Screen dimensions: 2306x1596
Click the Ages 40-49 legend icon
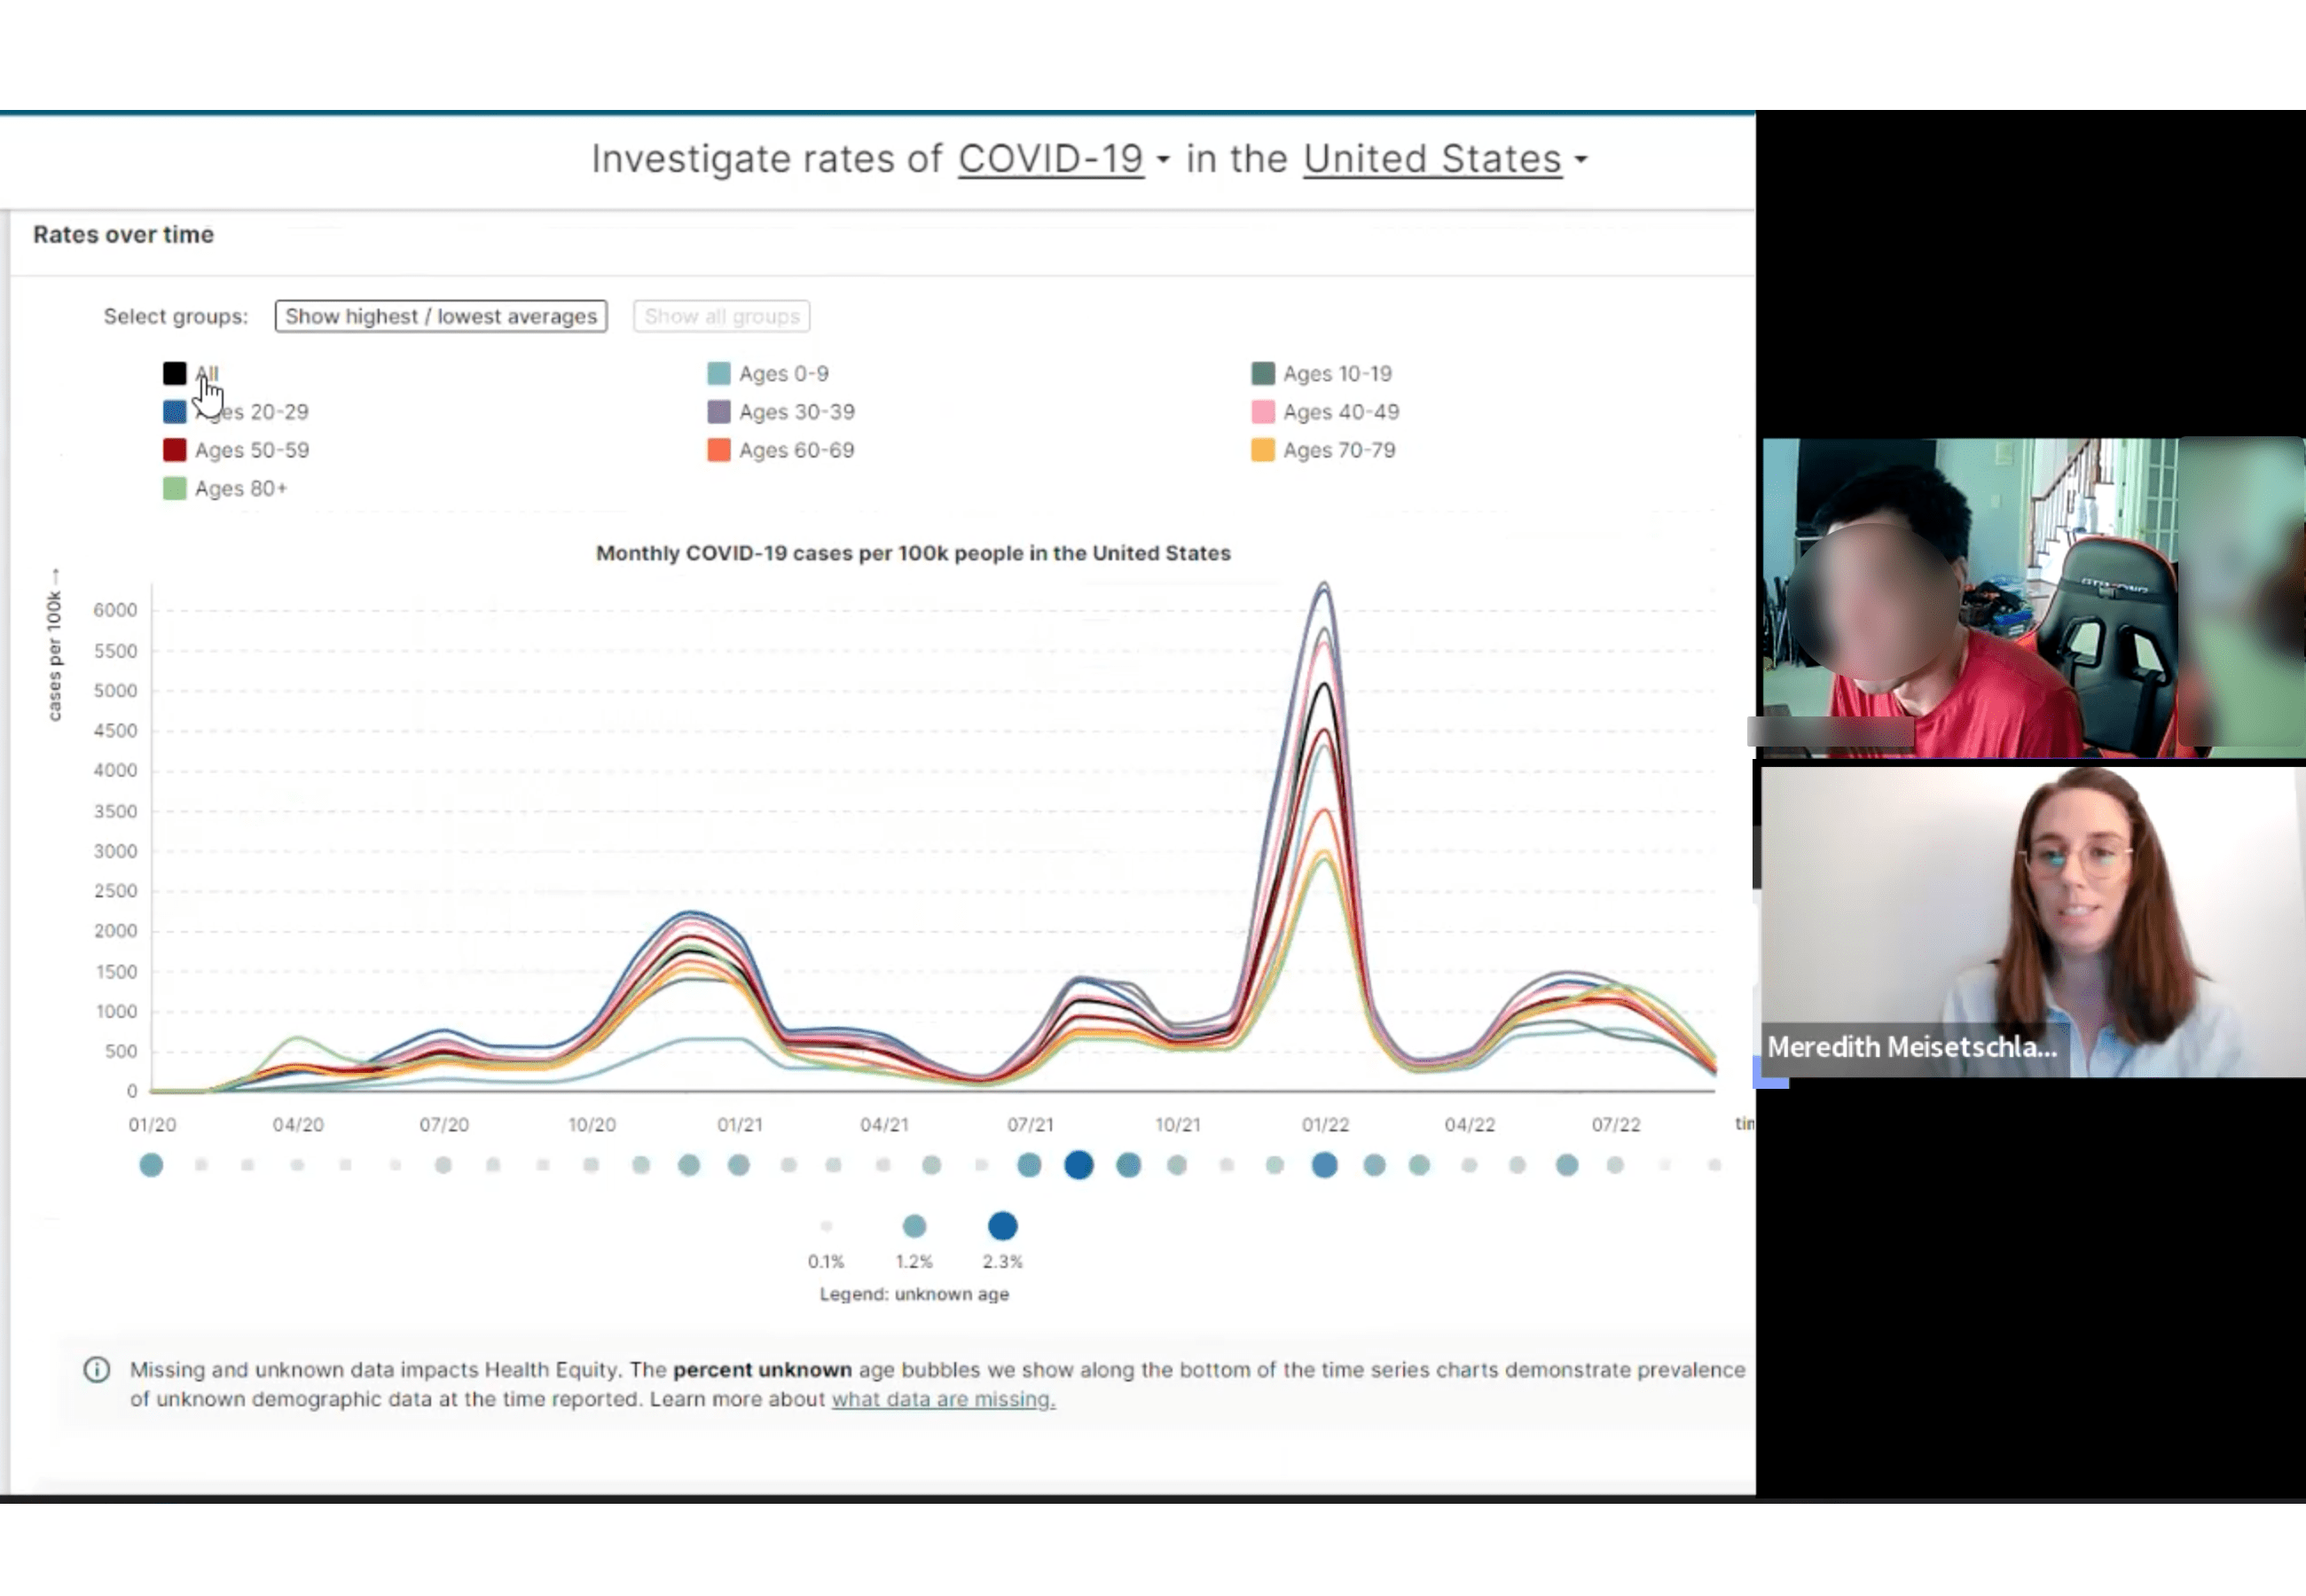click(x=1260, y=410)
